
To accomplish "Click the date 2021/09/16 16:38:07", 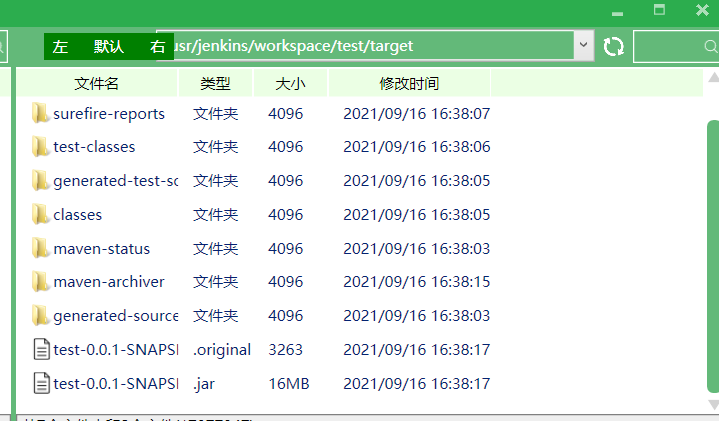I will coord(416,113).
